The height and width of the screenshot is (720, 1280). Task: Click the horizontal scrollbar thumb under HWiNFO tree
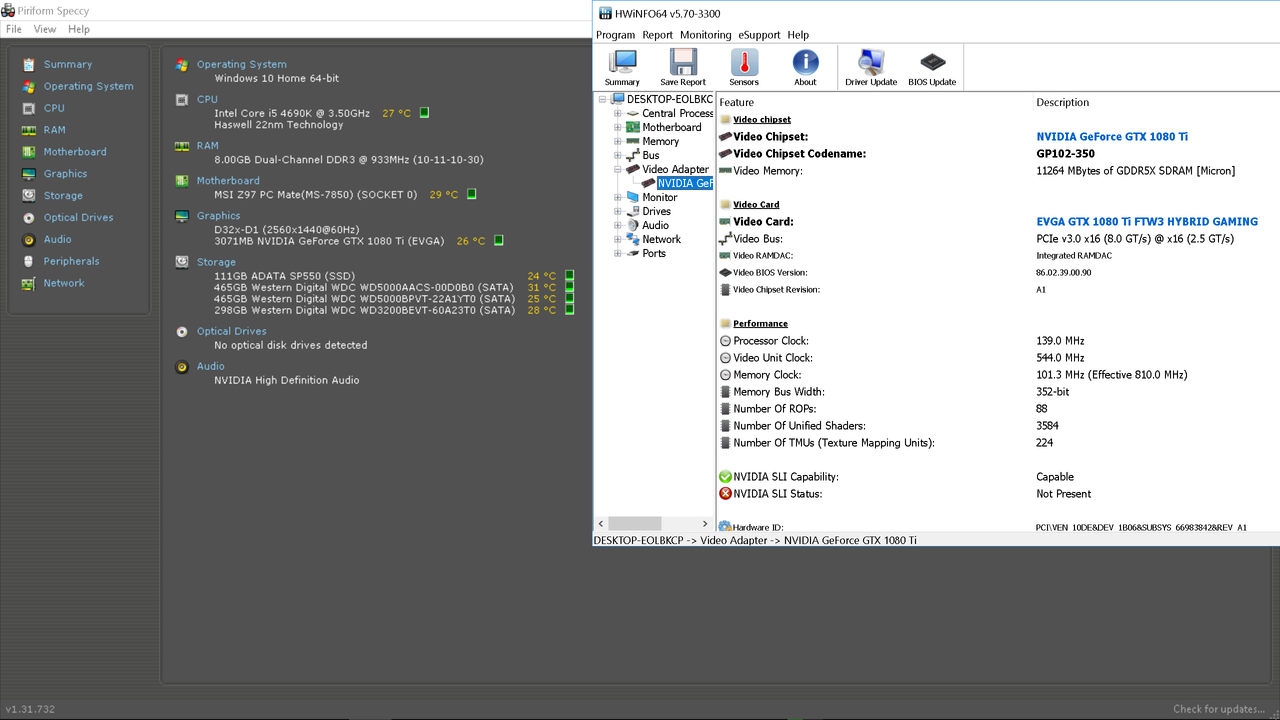click(635, 524)
